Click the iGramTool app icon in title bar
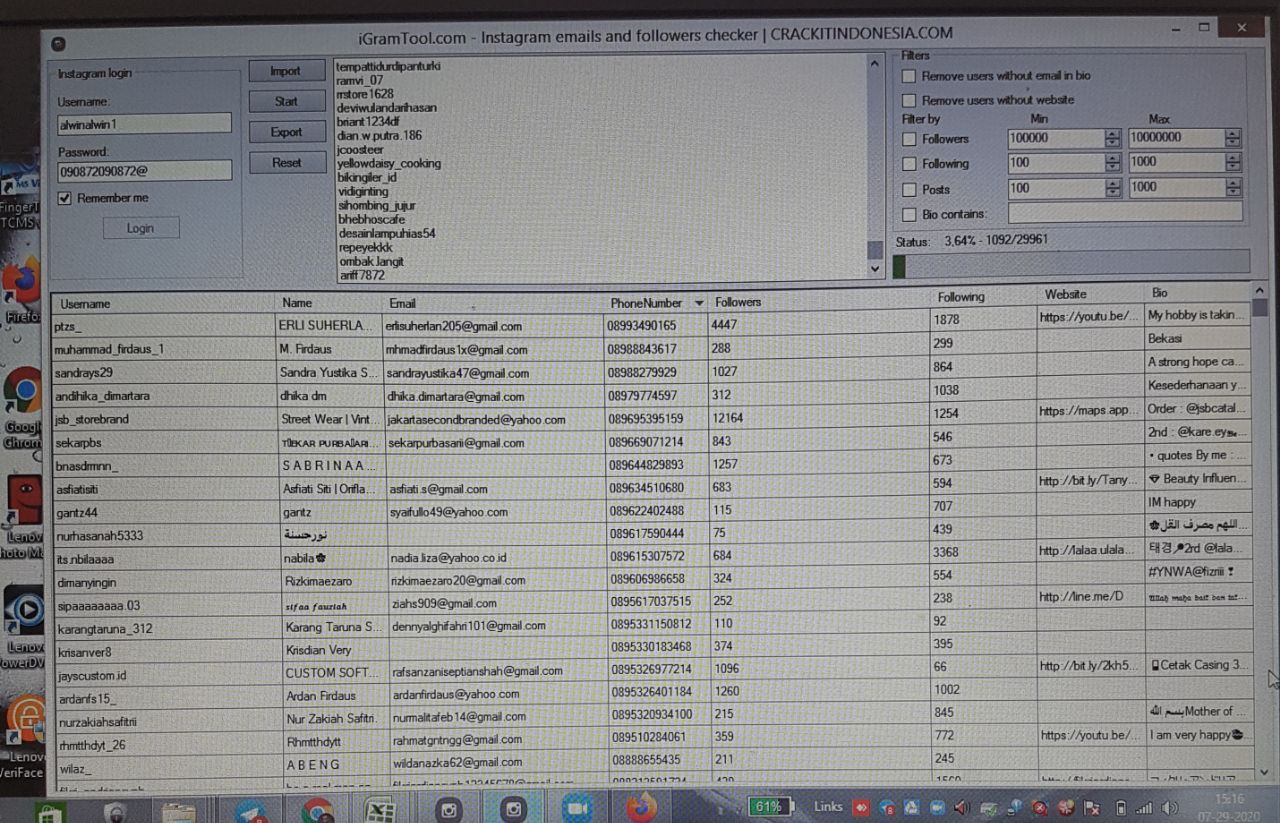 point(59,43)
